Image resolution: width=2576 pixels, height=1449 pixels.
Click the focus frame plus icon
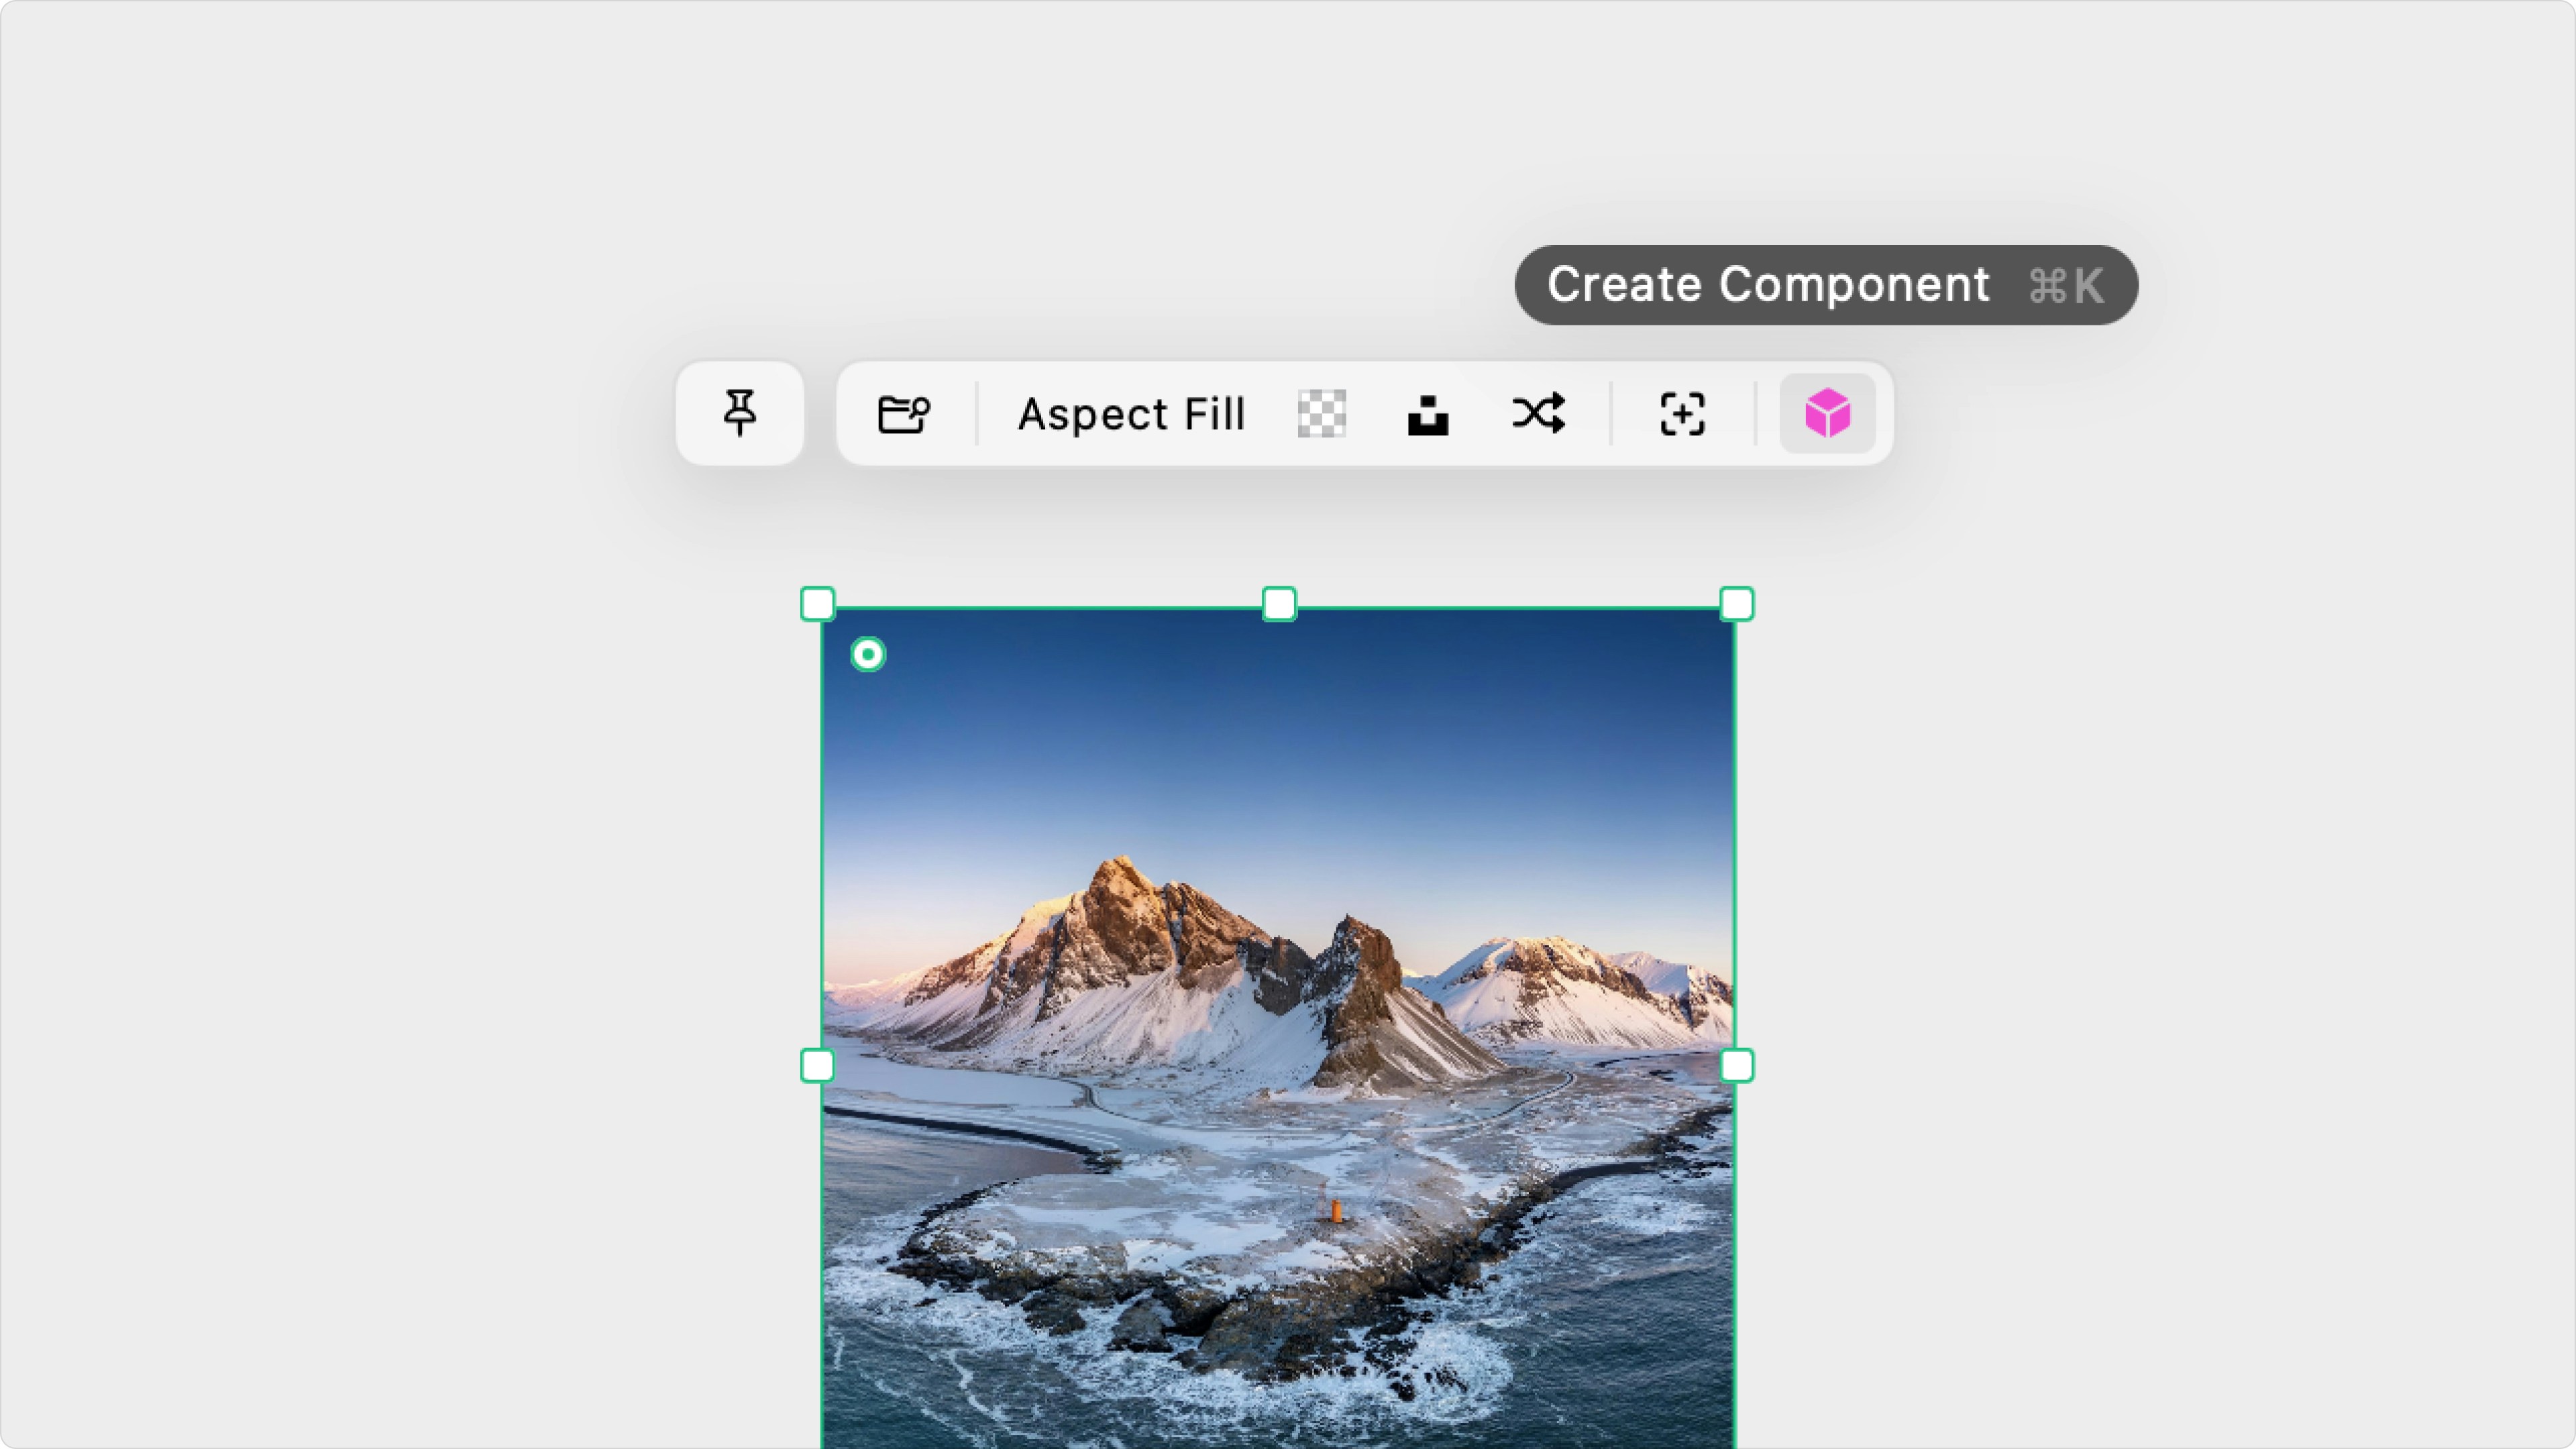1682,413
